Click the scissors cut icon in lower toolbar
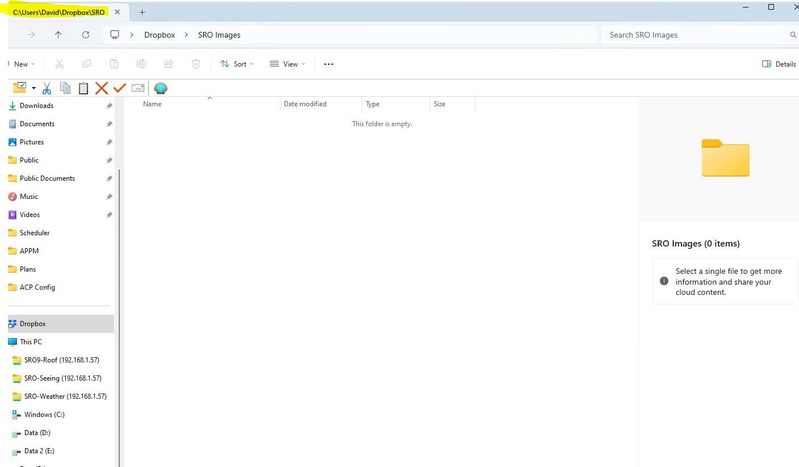This screenshot has height=467, width=799. [x=48, y=88]
